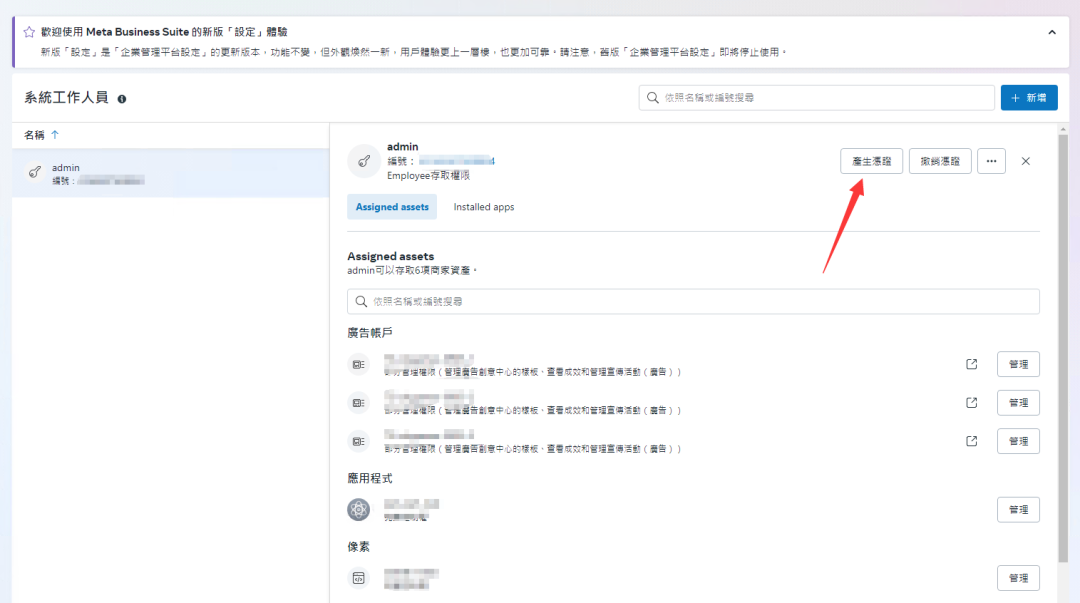The height and width of the screenshot is (603, 1080).
Task: Click the app atom icon under 應用程式
Action: coord(358,510)
